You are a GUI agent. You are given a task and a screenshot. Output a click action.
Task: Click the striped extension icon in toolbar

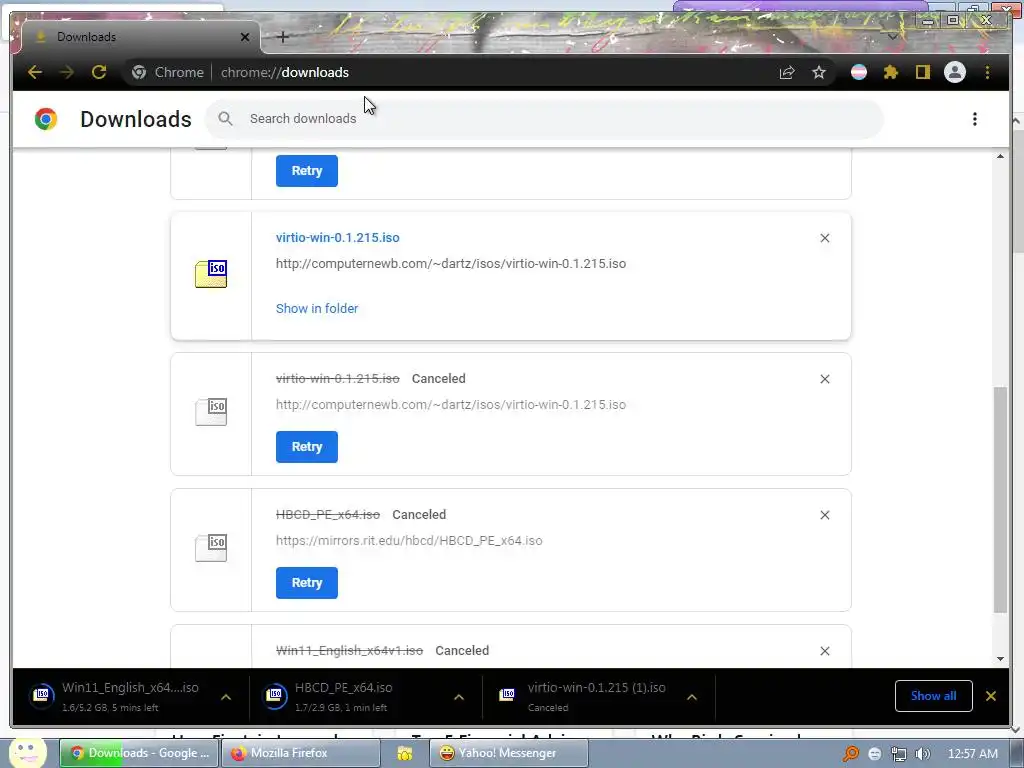[859, 72]
